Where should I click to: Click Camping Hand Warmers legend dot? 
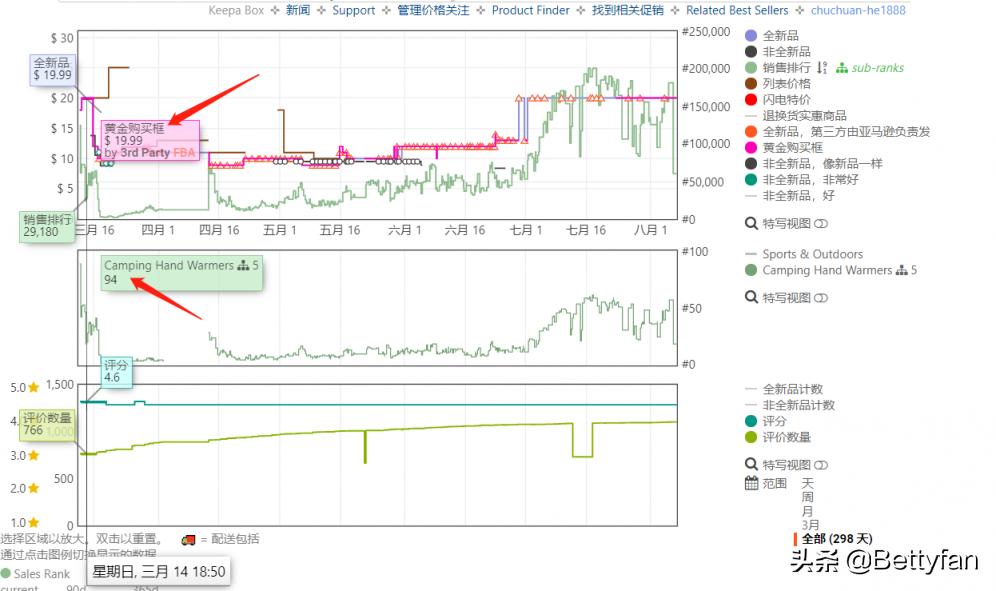click(x=751, y=271)
